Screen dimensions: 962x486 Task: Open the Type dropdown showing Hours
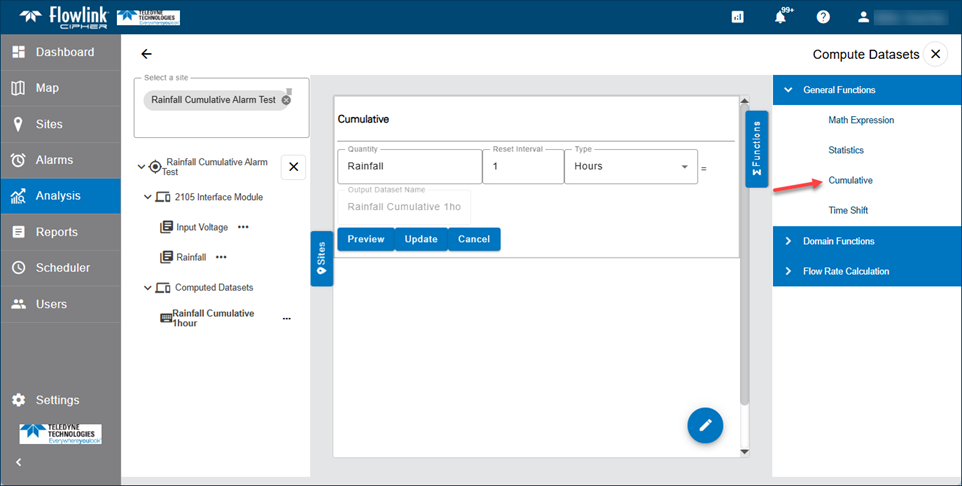click(x=630, y=166)
